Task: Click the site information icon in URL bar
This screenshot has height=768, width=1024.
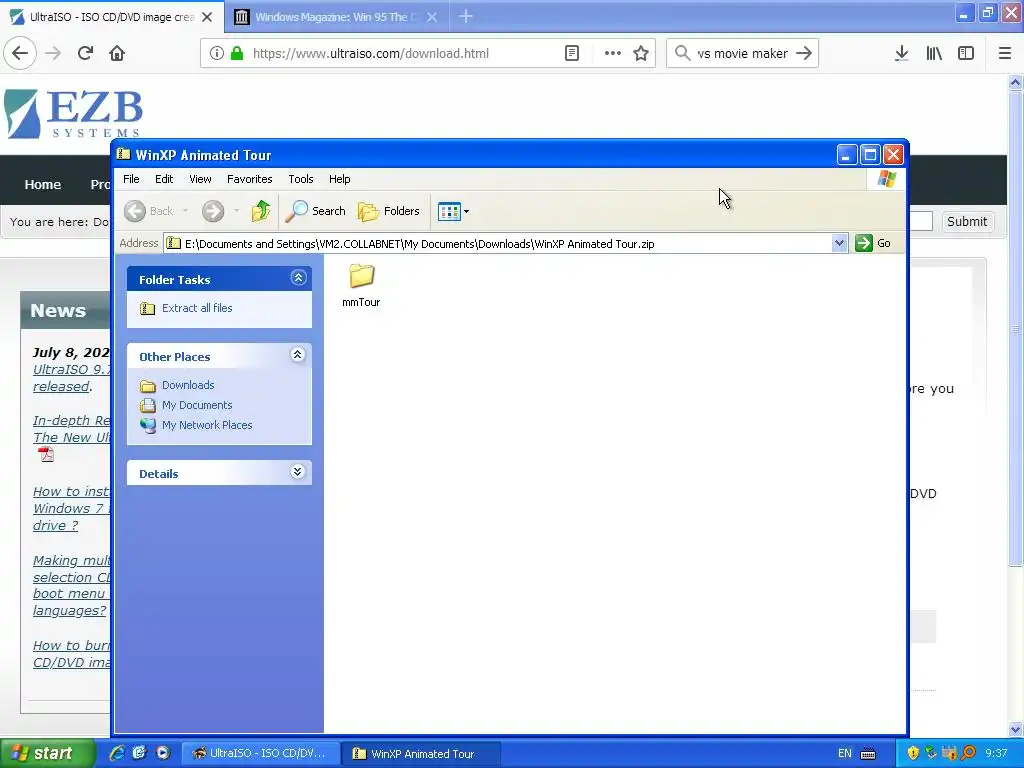Action: coord(217,53)
